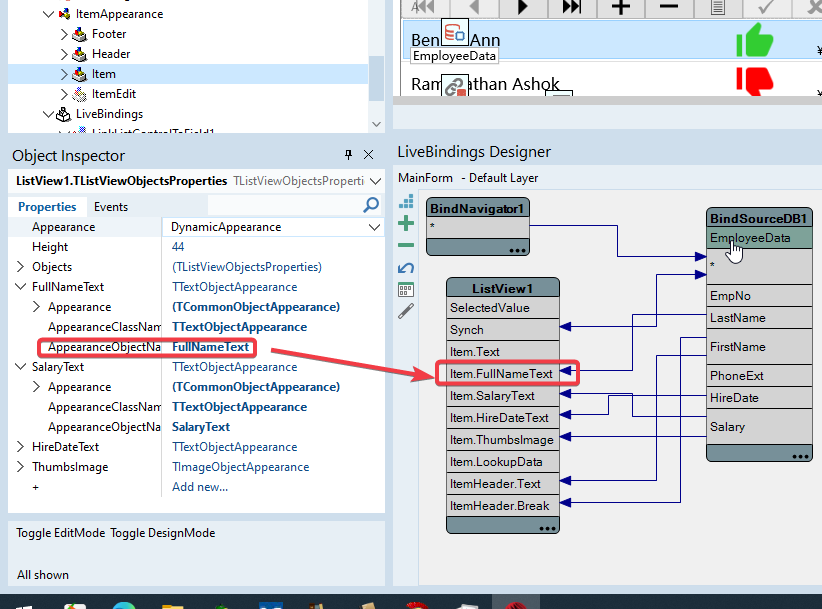Click the green thumbs-up image

click(754, 40)
